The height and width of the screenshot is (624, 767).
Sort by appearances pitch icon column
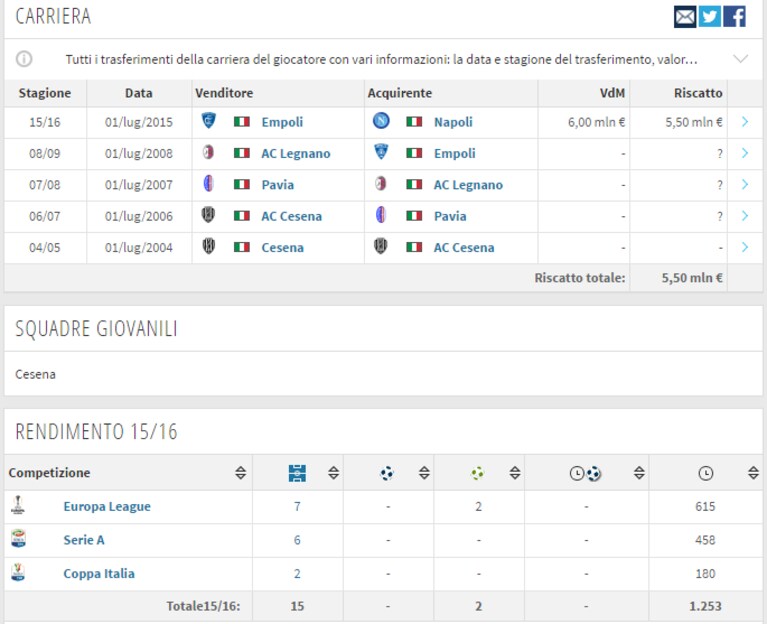pos(333,473)
